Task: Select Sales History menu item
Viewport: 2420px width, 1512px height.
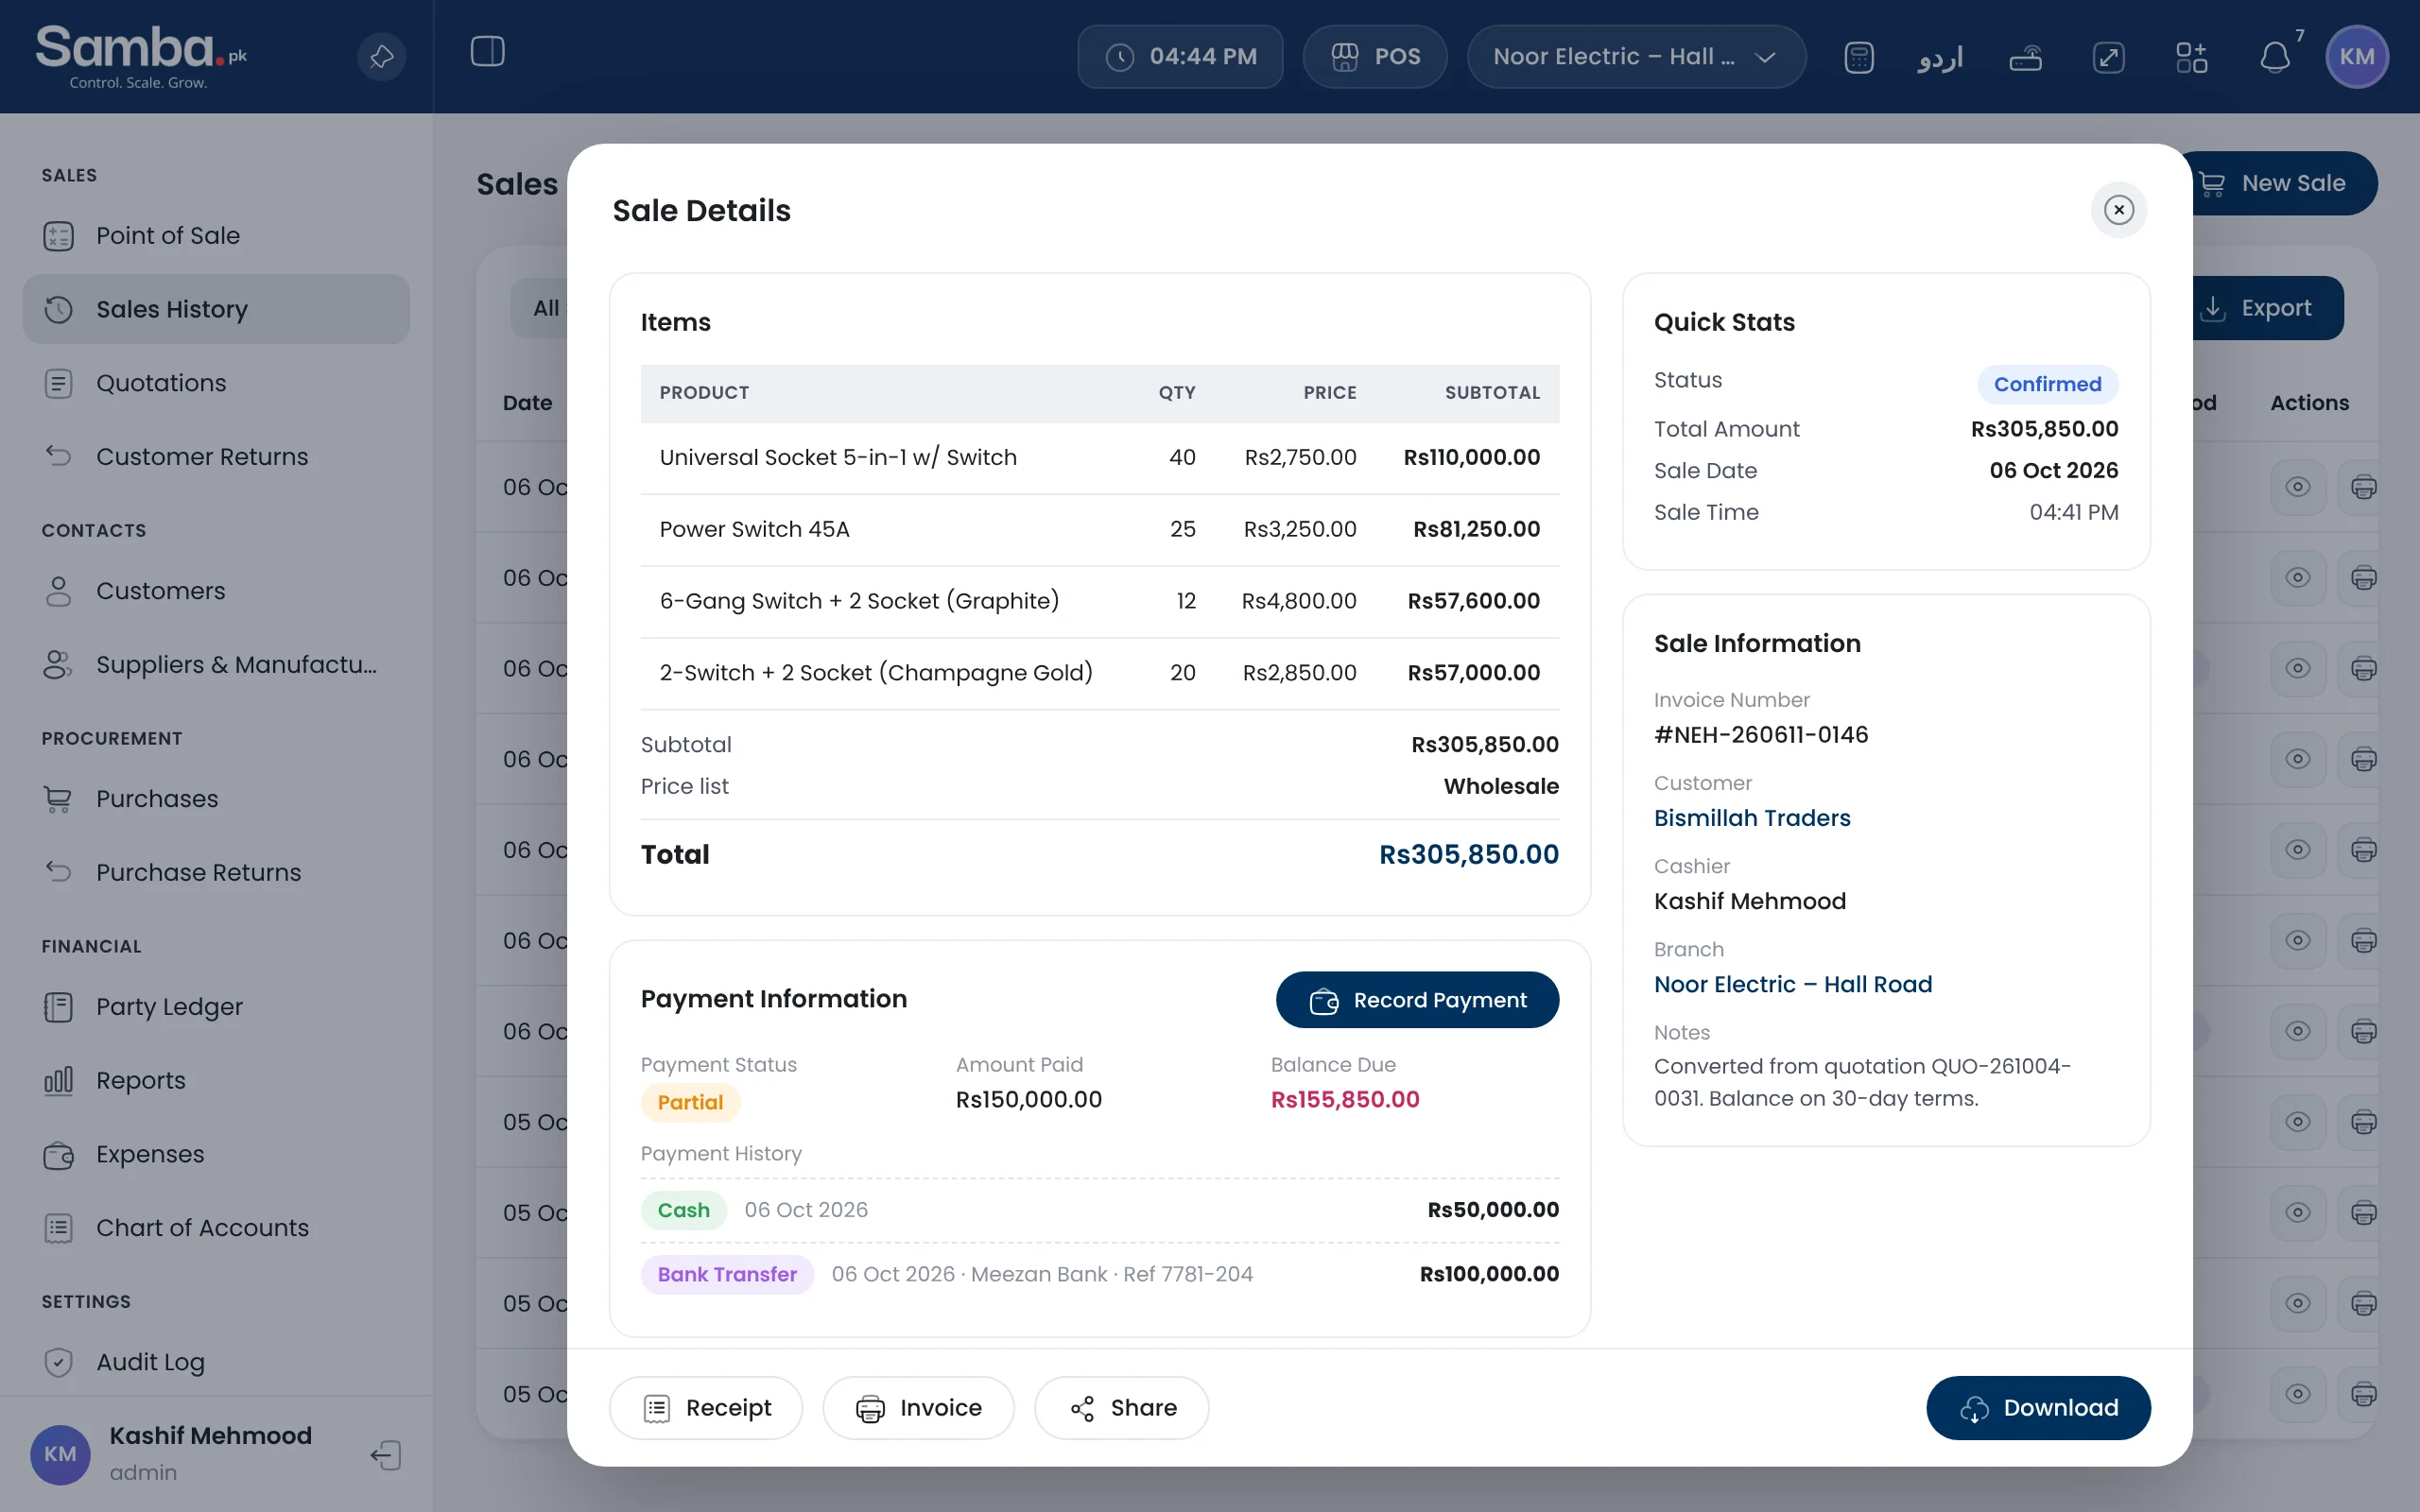Action: coord(216,309)
